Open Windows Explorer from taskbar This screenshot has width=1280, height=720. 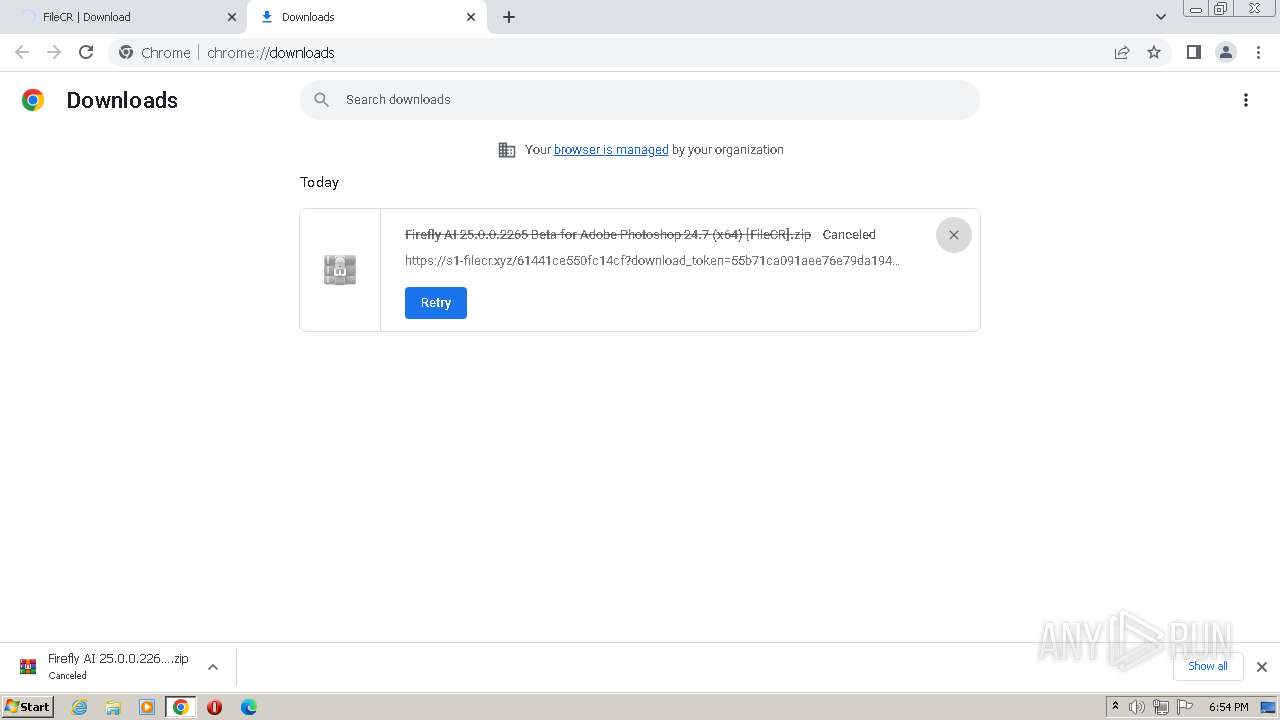tap(113, 707)
